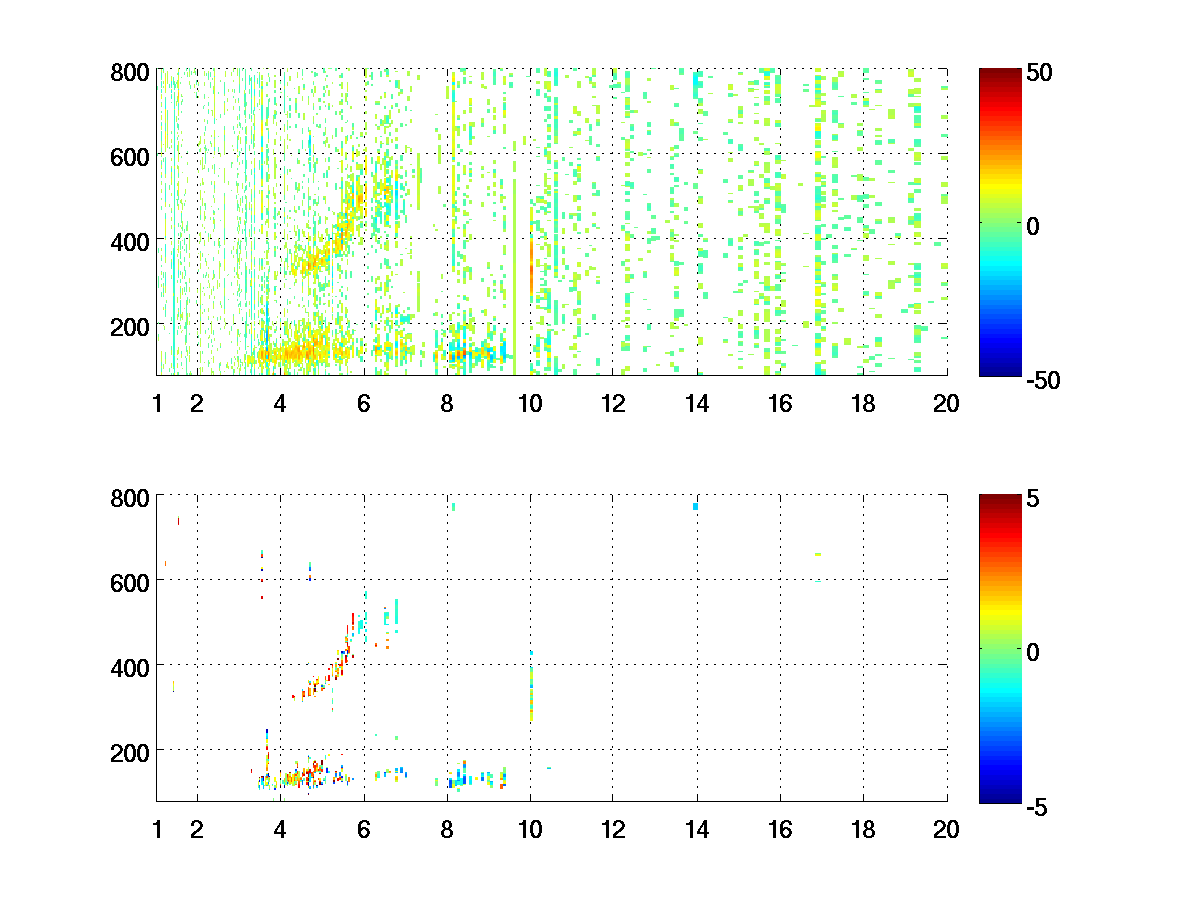1200x900 pixels.
Task: Click x-tick '6' under the lower heatmap
Action: 364,829
